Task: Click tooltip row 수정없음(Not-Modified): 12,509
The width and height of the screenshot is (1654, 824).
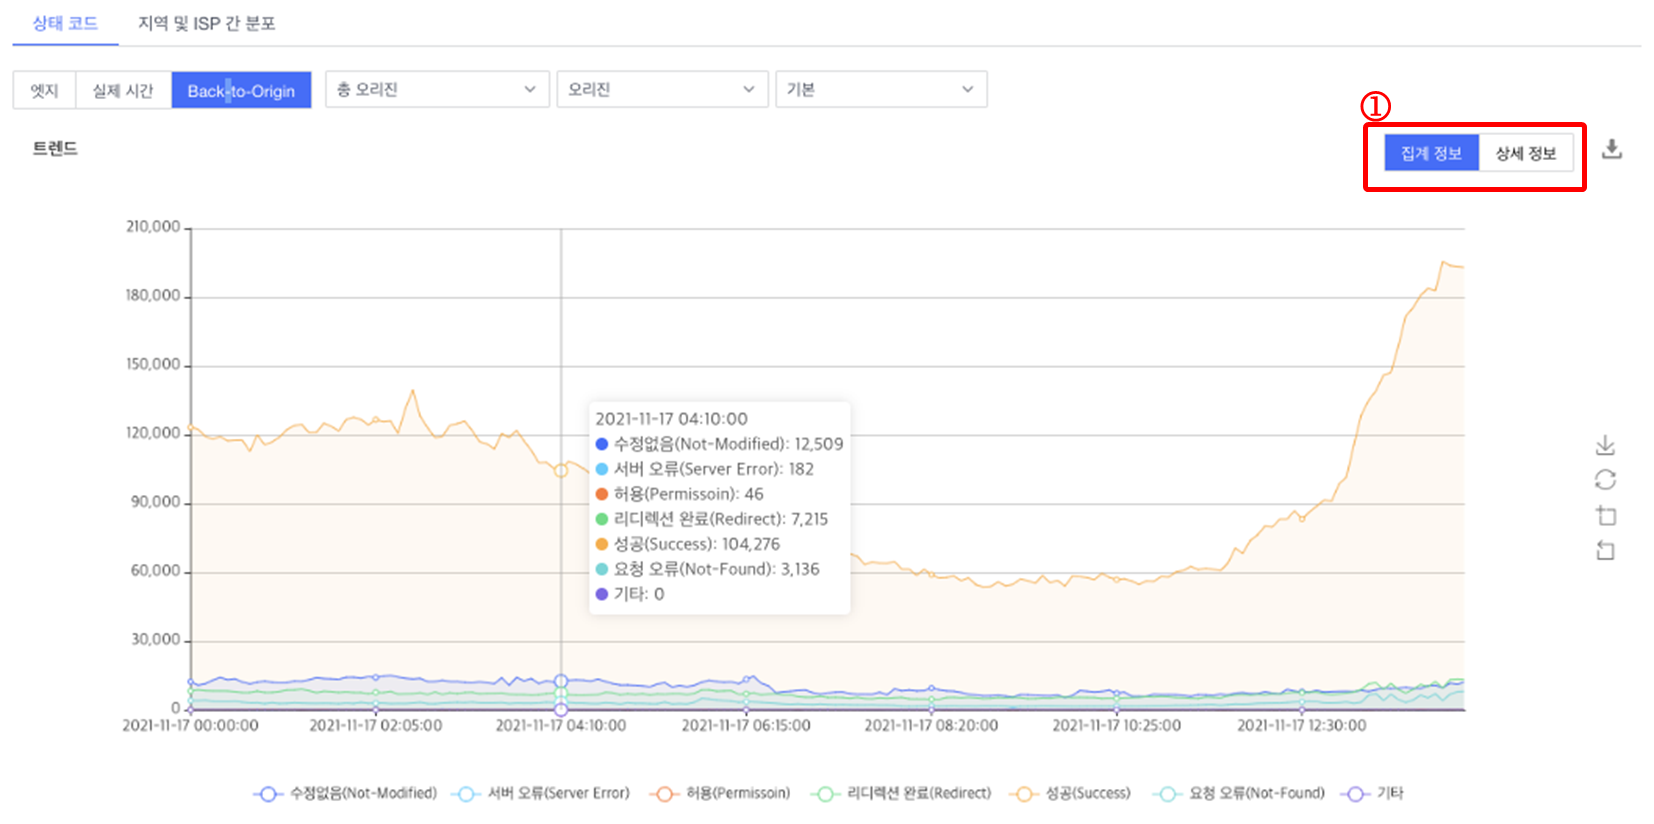Action: [x=719, y=444]
